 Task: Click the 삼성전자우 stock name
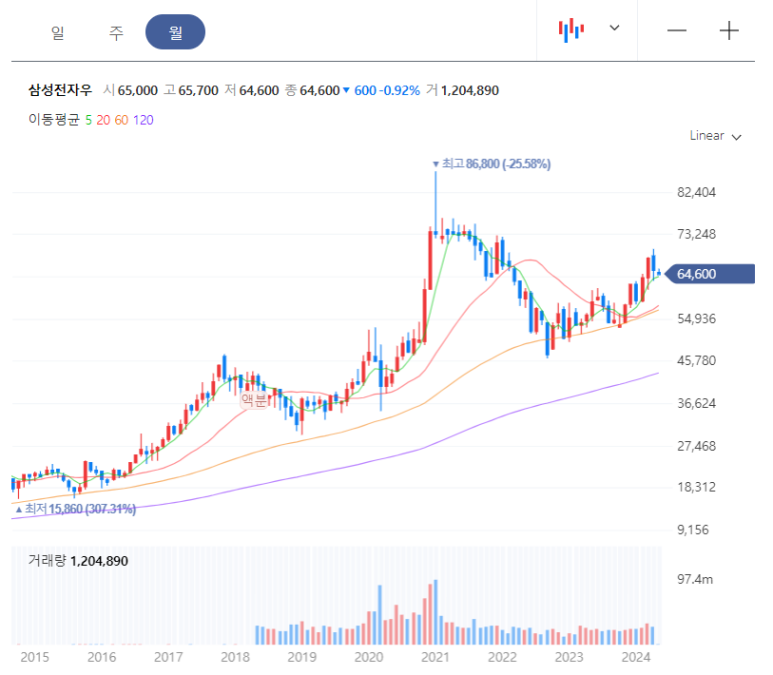(x=60, y=90)
